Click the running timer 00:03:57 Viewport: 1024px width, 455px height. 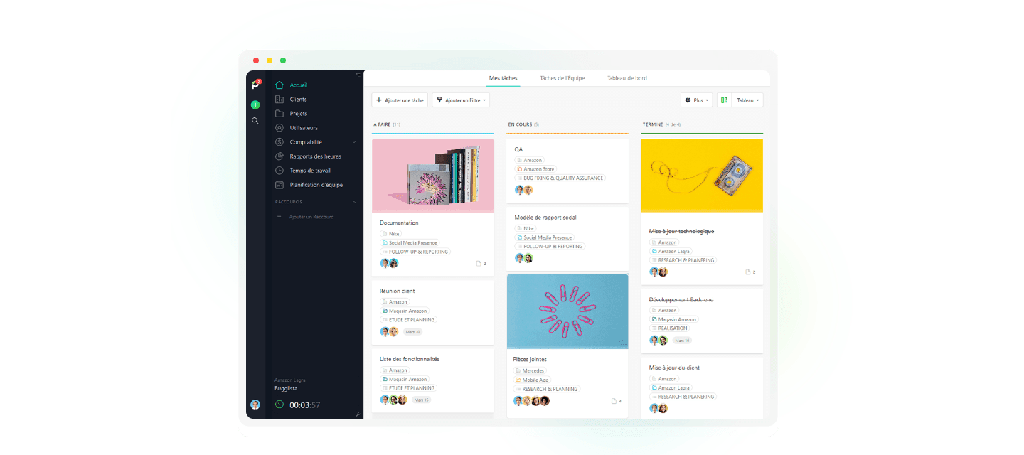pos(305,405)
